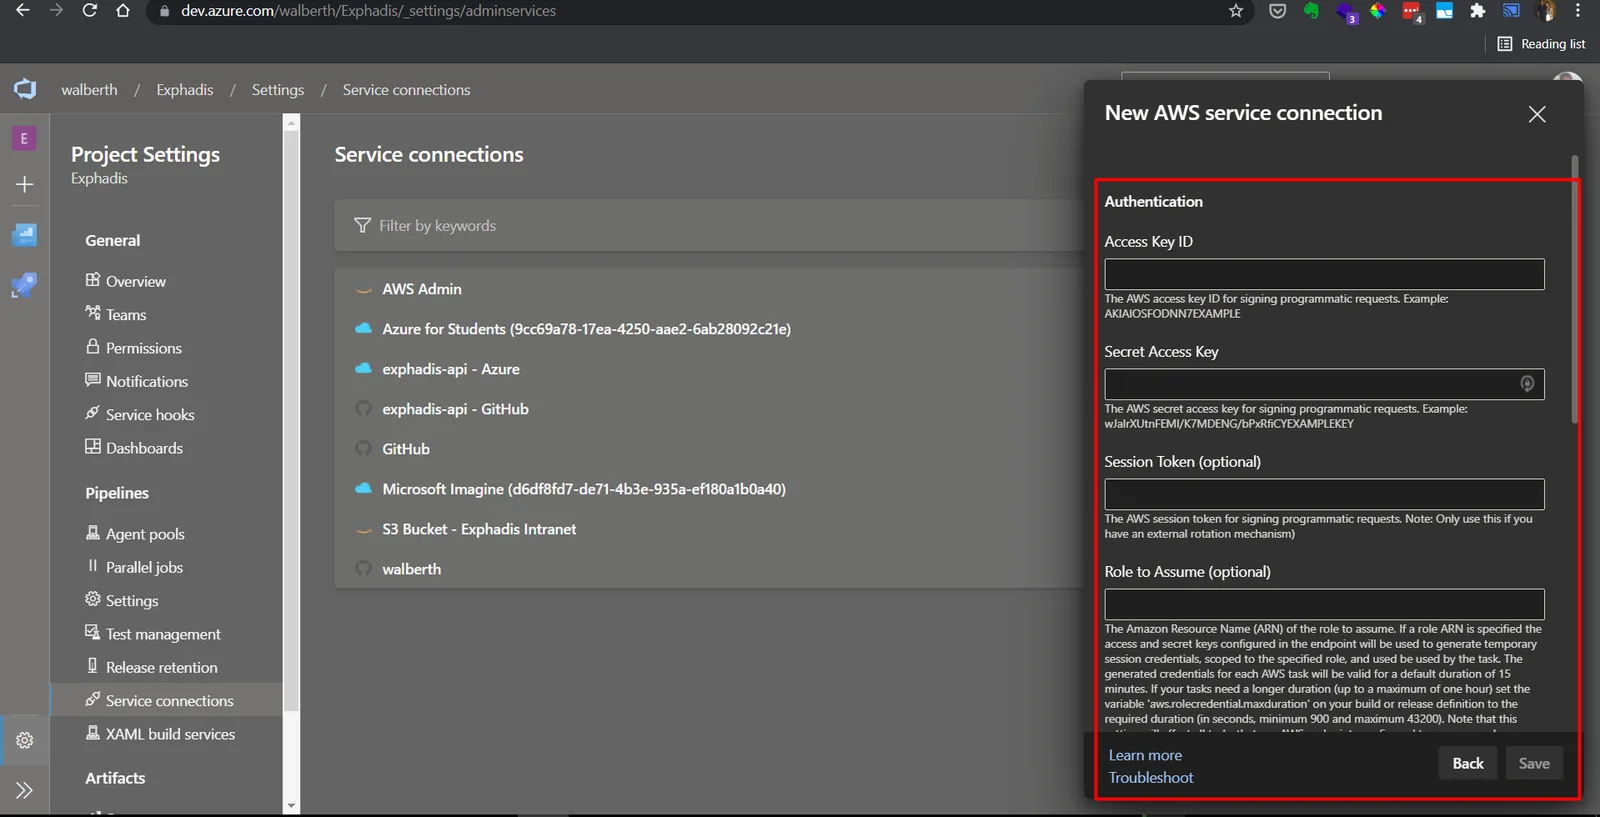The height and width of the screenshot is (817, 1600).
Task: Go back with the browser back arrow
Action: click(x=23, y=11)
